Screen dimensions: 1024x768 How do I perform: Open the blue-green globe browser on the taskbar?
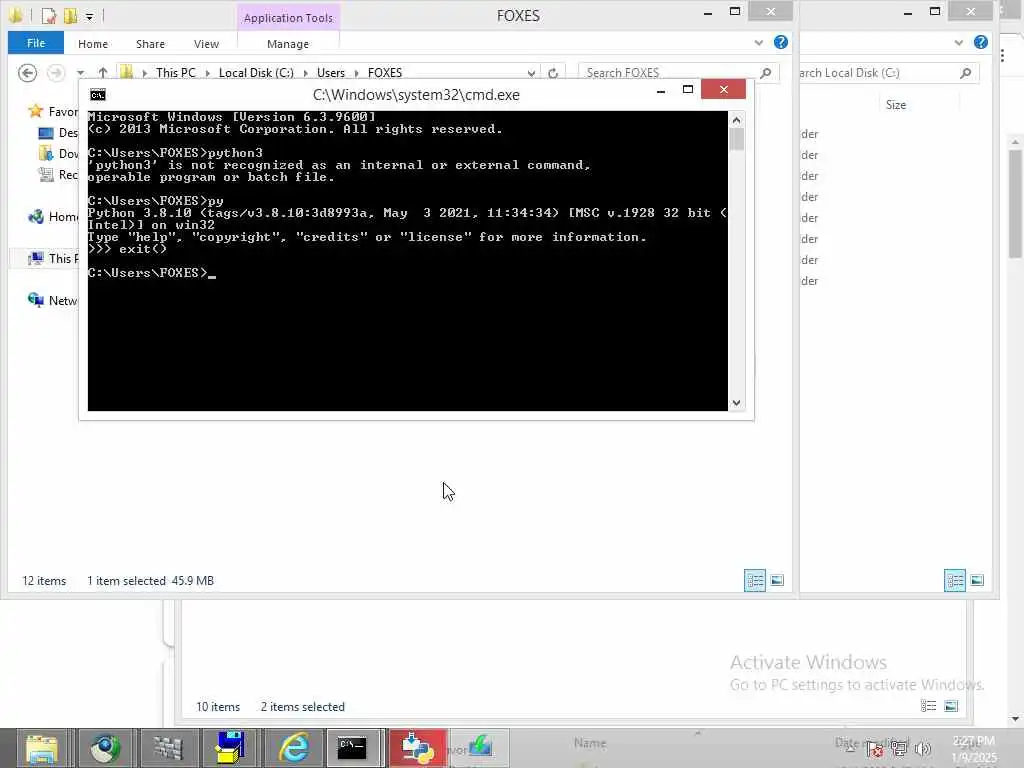[x=105, y=748]
